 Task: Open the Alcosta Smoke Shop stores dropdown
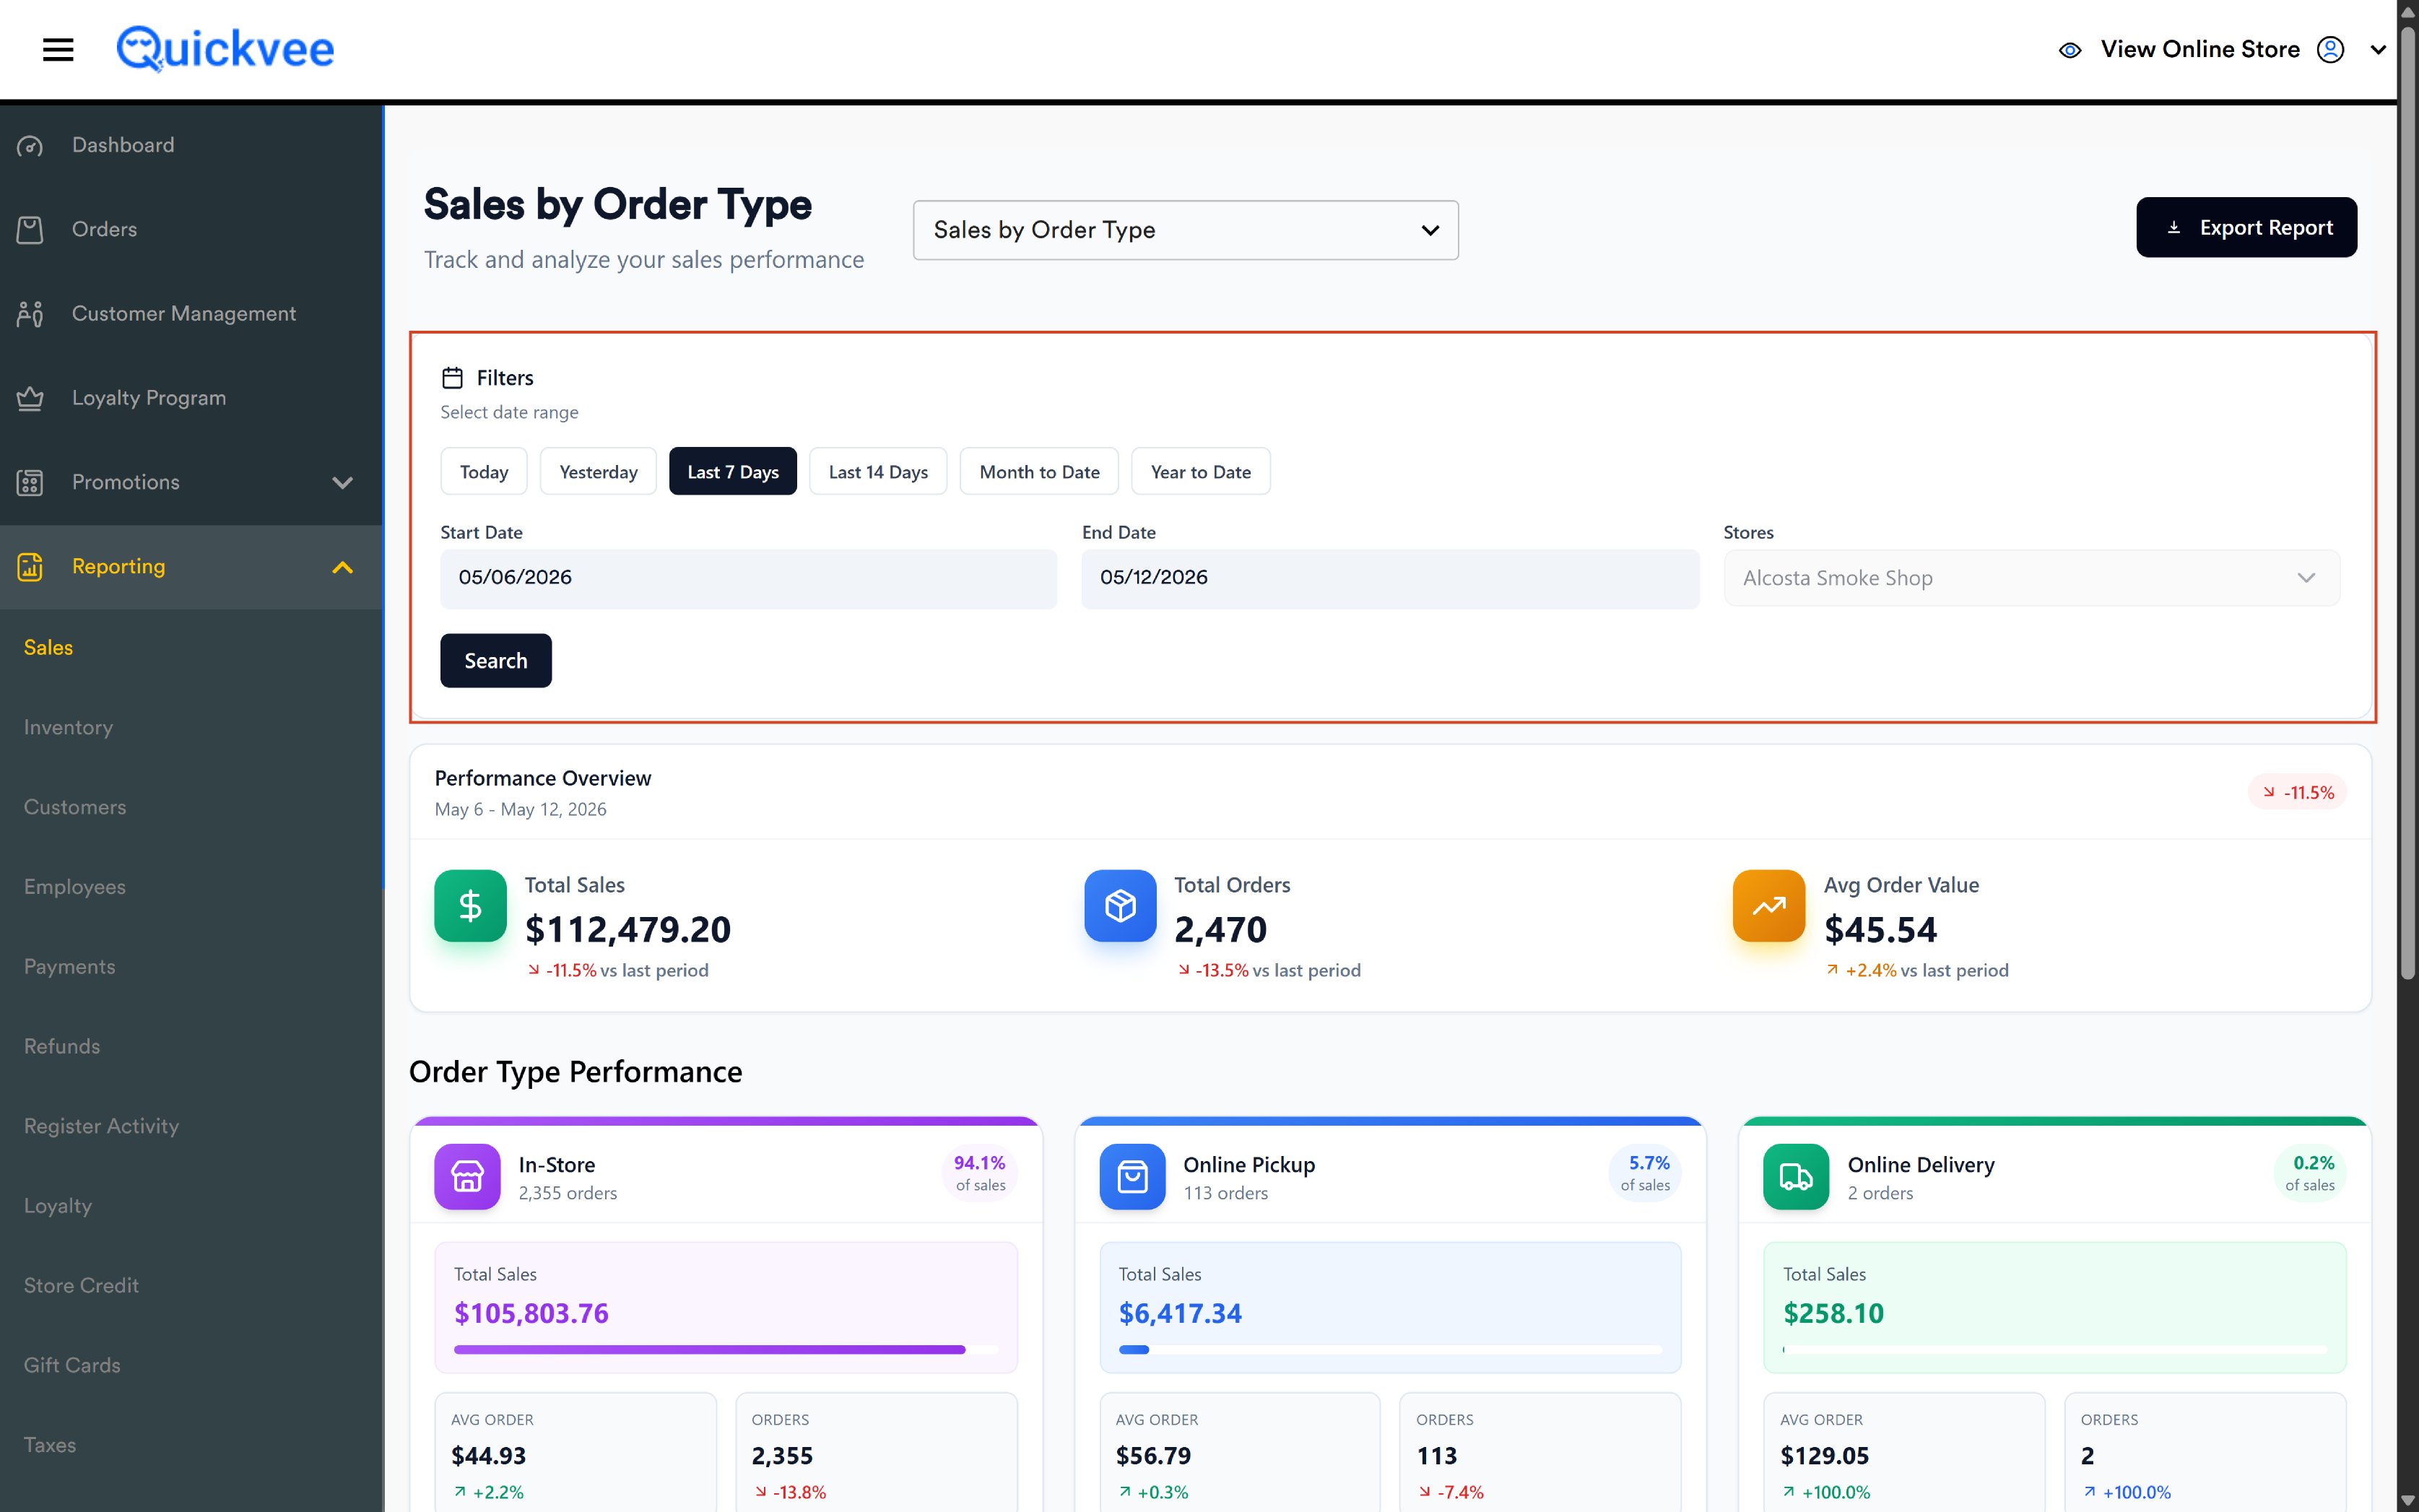pyautogui.click(x=2030, y=578)
